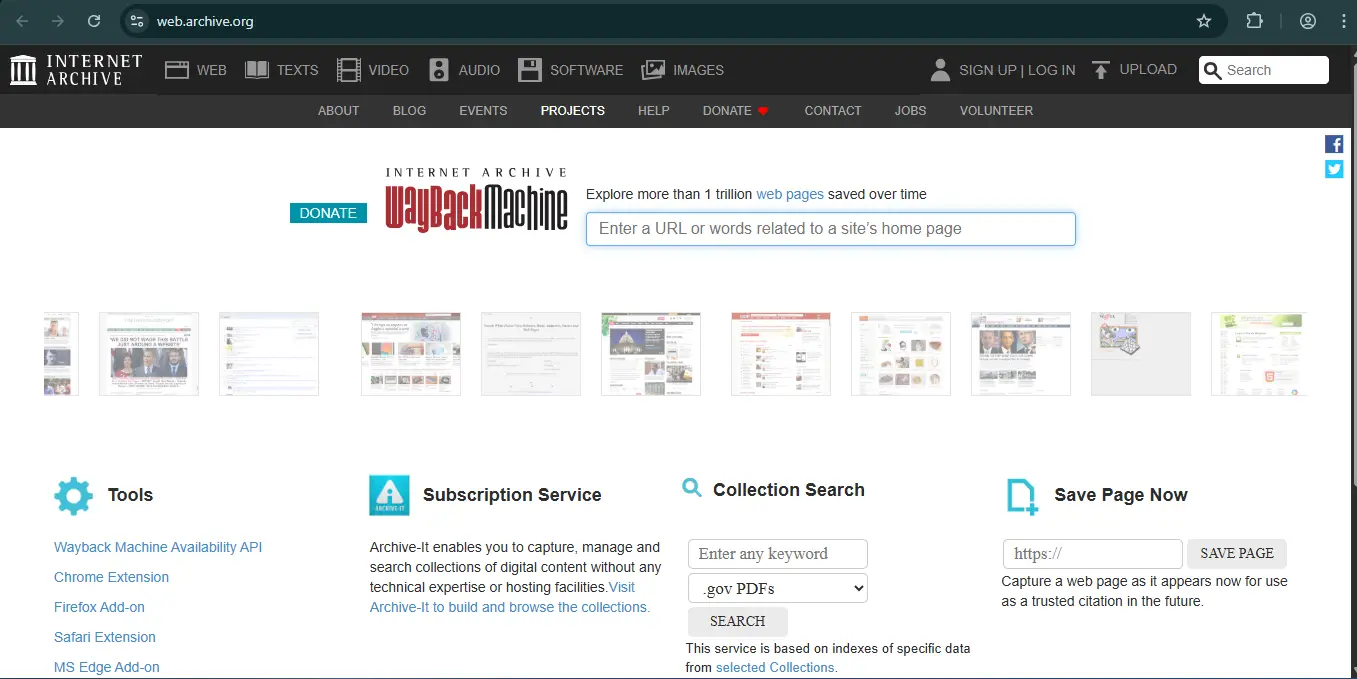Go to the BLOG menu item
Image resolution: width=1357 pixels, height=679 pixels.
(409, 111)
